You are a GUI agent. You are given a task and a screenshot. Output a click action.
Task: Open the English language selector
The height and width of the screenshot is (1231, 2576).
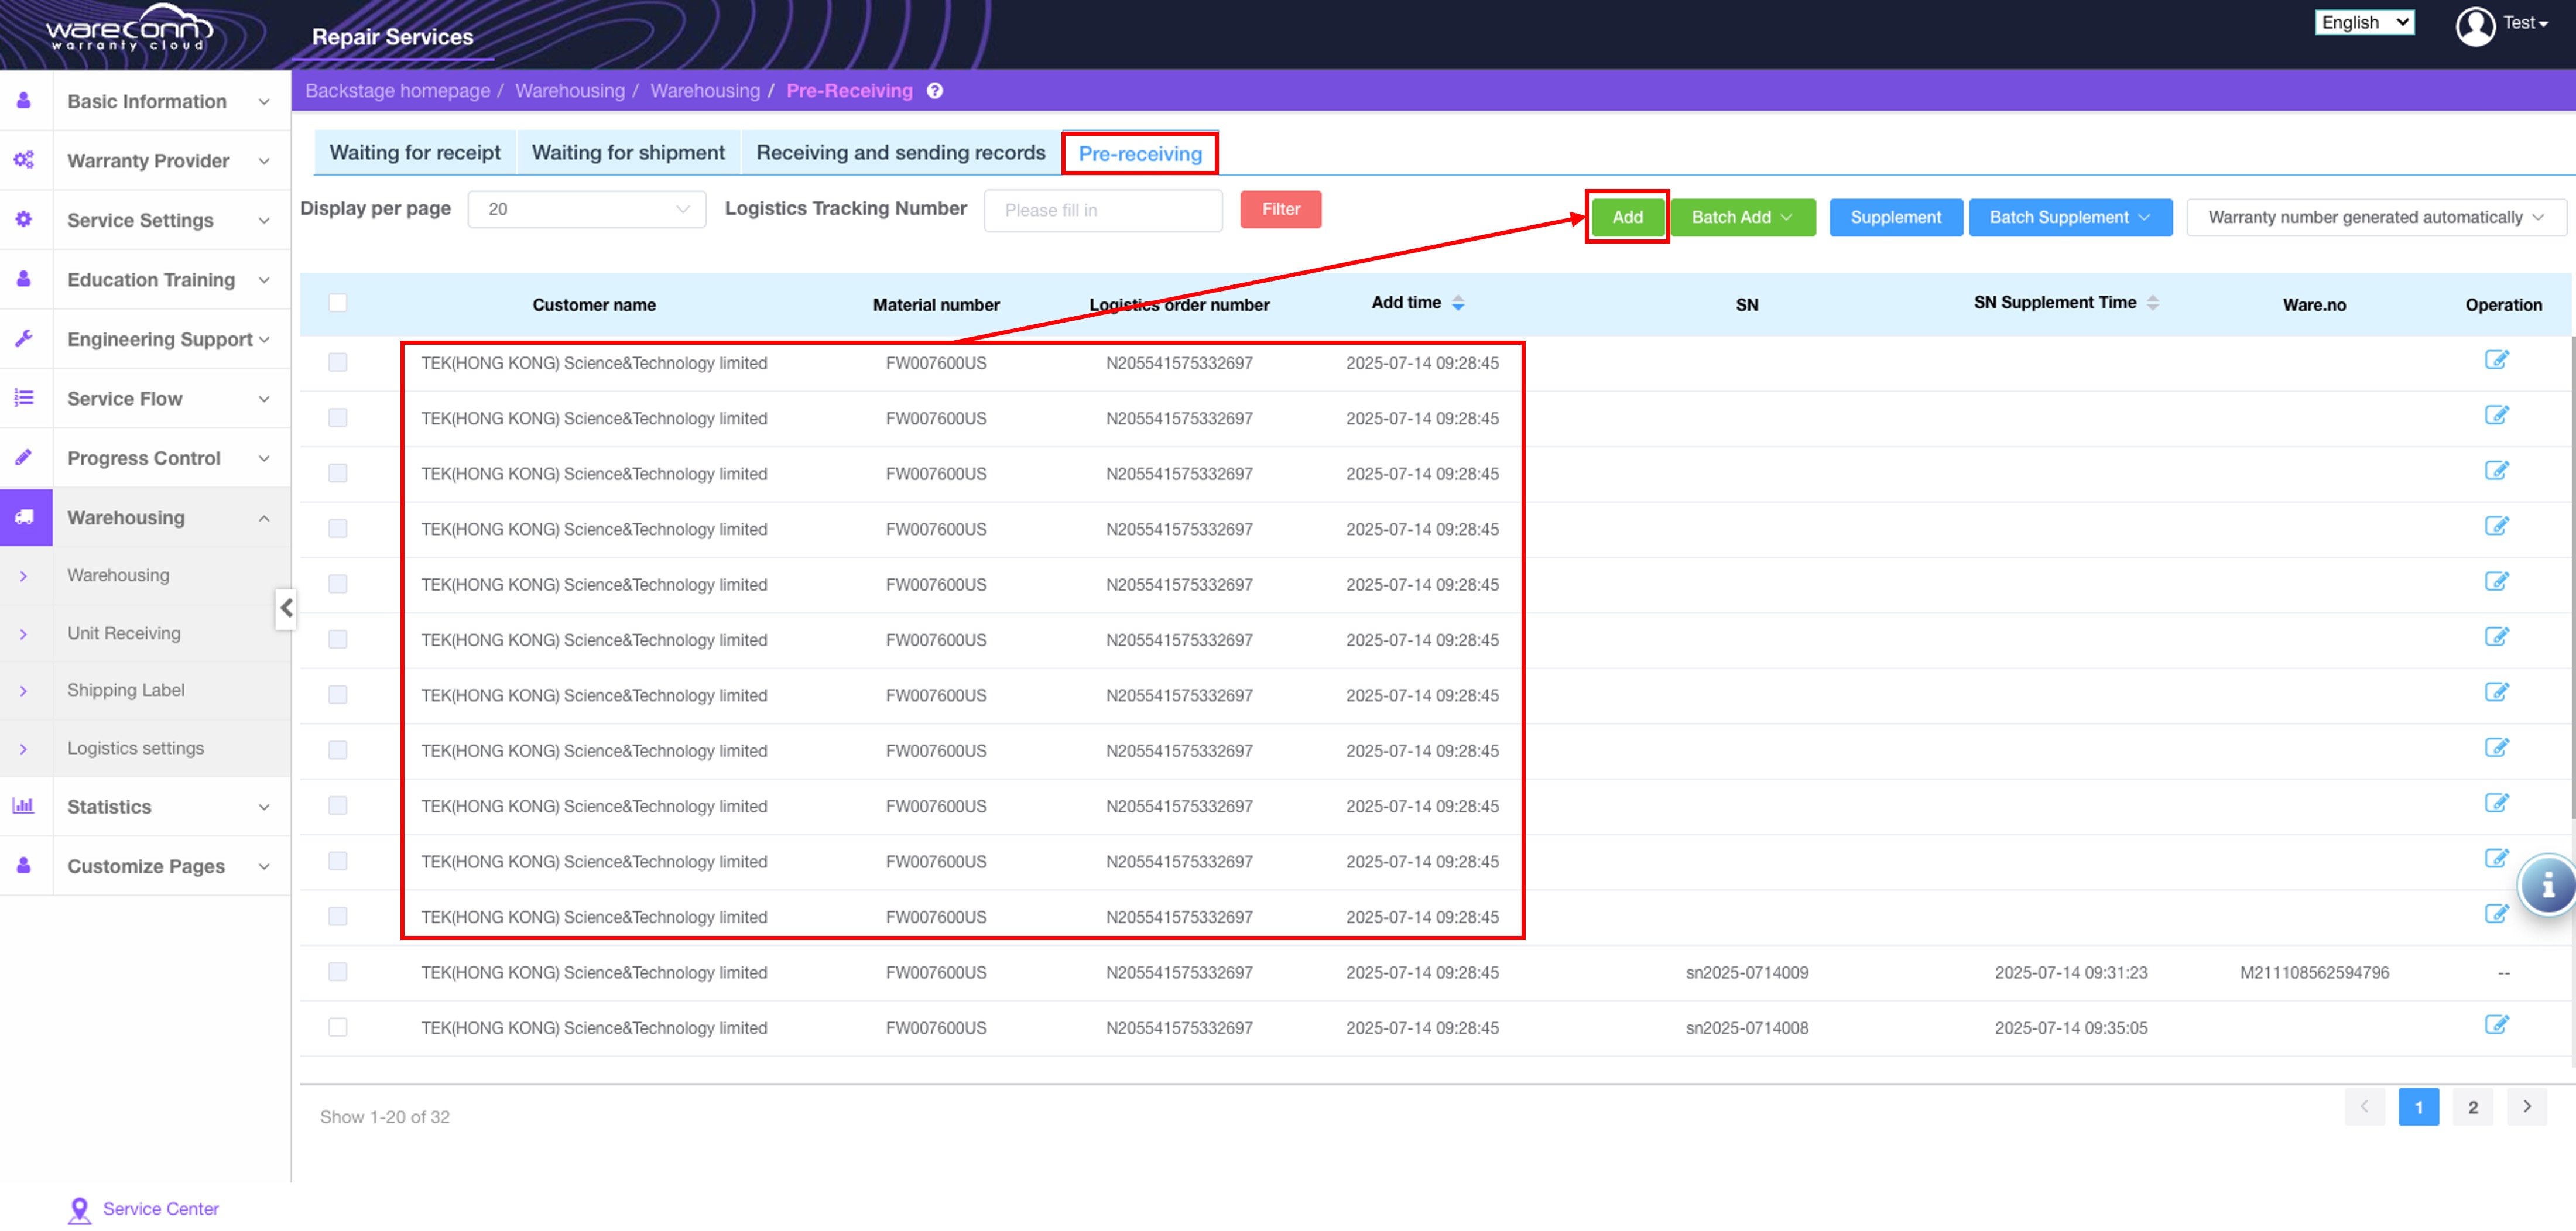click(x=2363, y=23)
